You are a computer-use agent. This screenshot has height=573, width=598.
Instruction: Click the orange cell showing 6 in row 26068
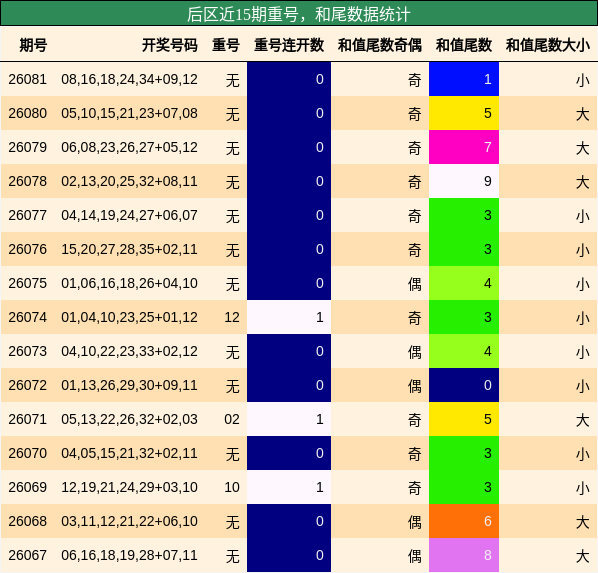tap(464, 521)
